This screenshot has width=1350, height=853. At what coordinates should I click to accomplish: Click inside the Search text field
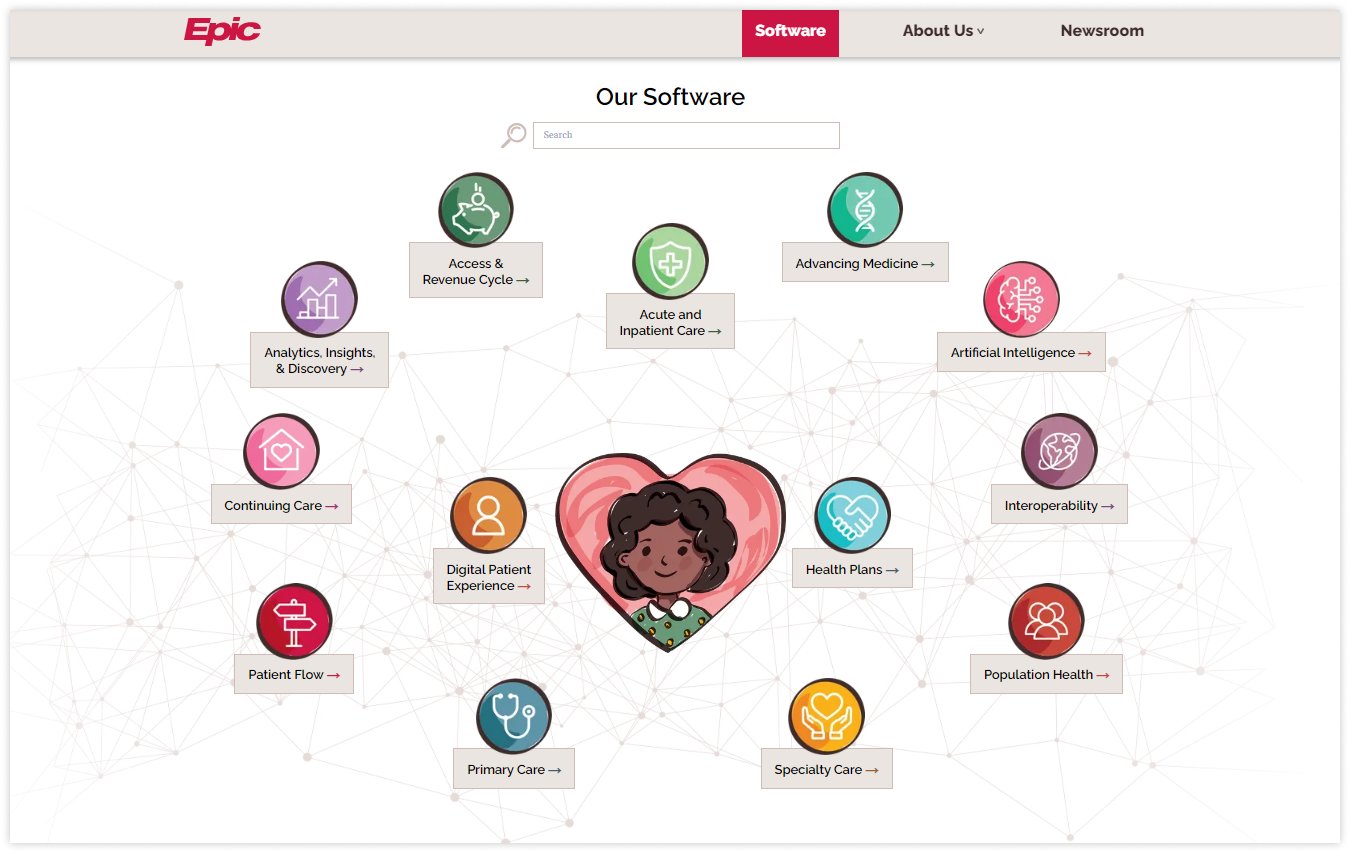click(x=686, y=135)
